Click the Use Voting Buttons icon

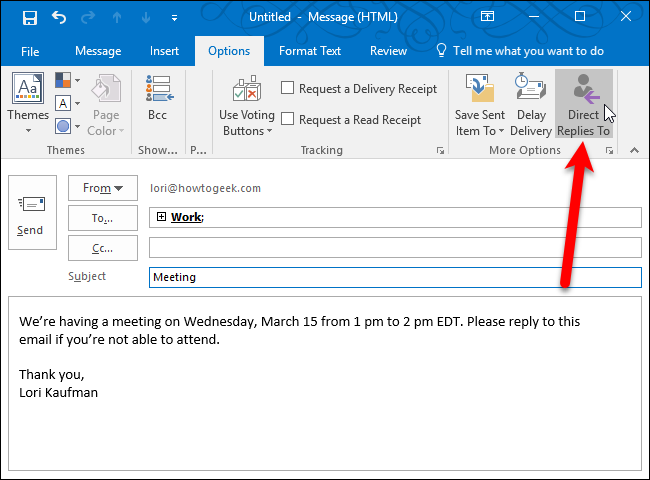[246, 106]
